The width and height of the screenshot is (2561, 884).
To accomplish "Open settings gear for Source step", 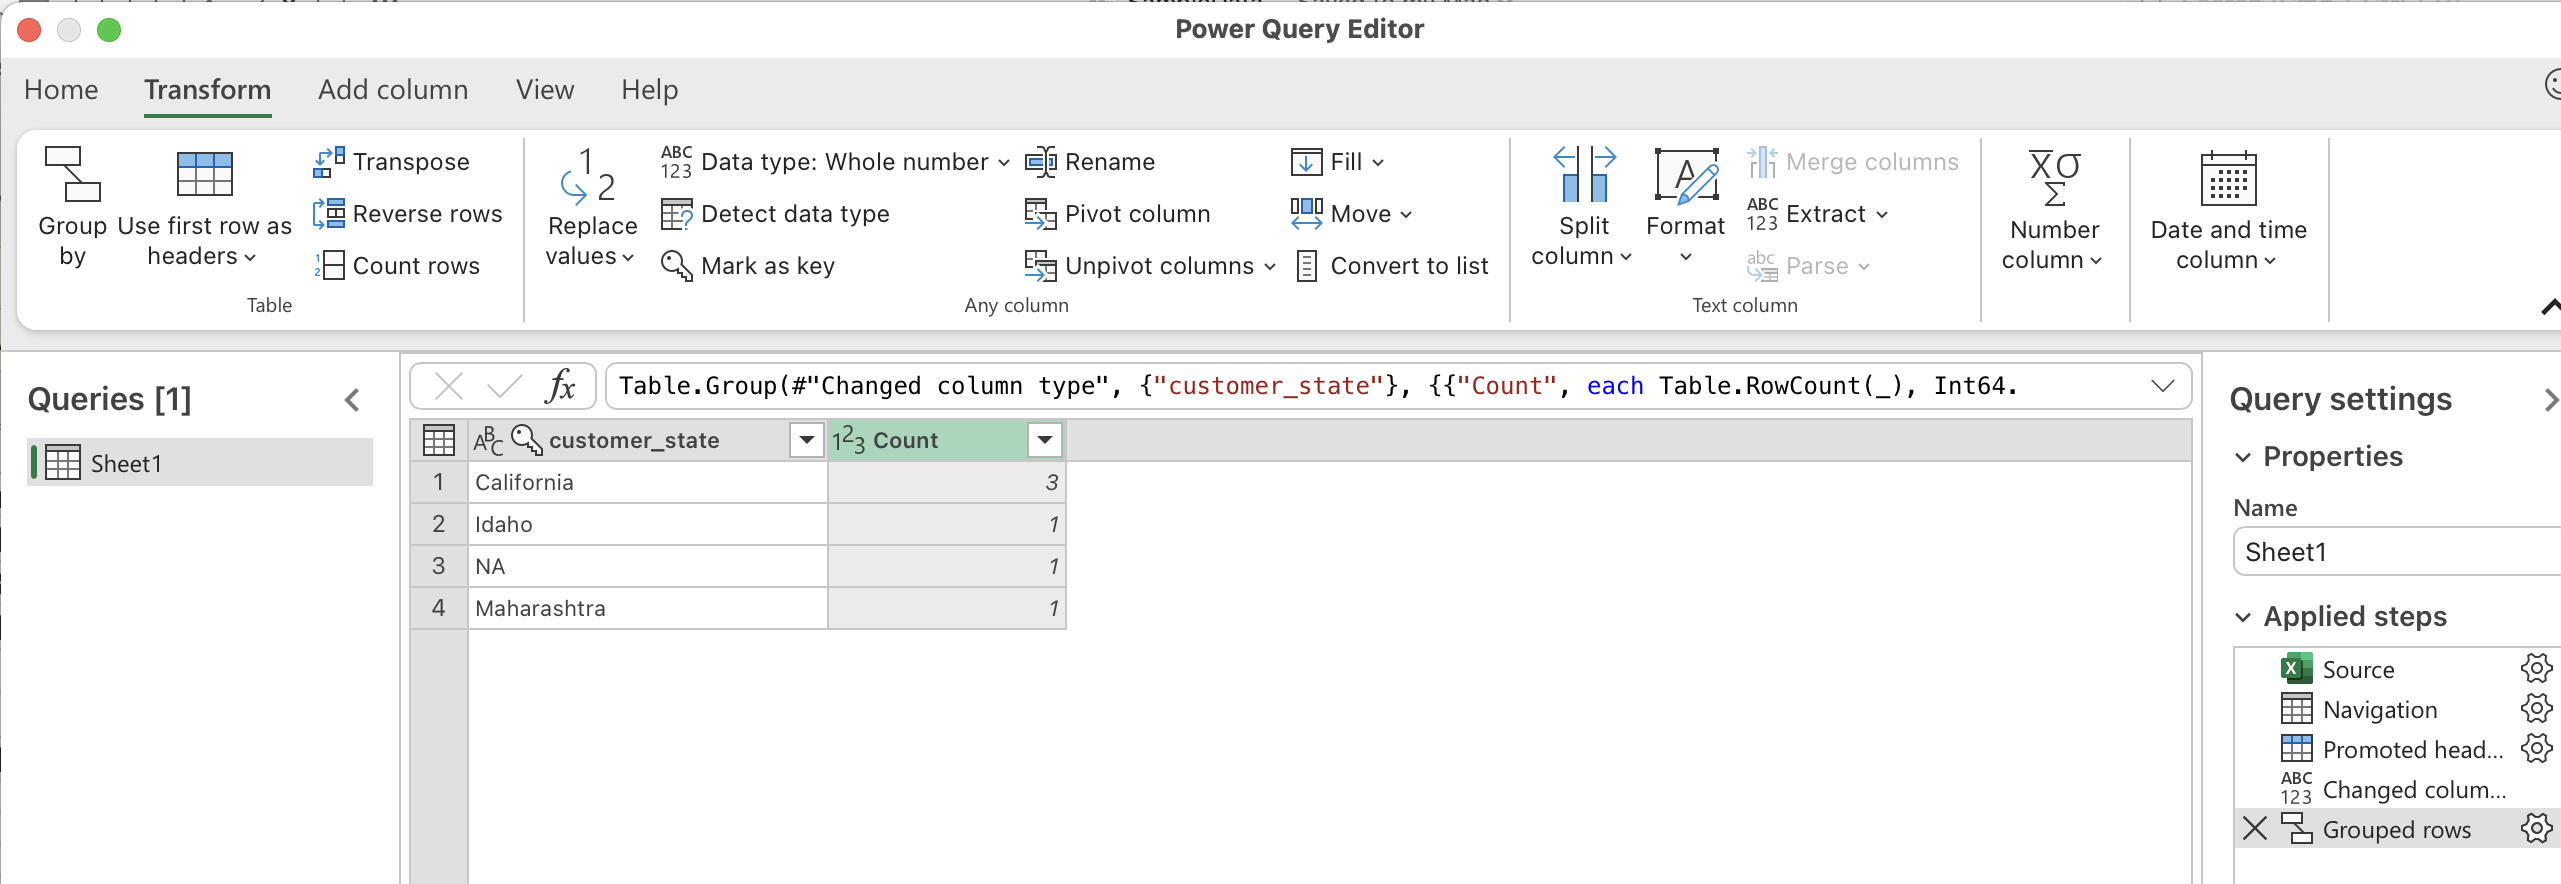I will pyautogui.click(x=2536, y=668).
